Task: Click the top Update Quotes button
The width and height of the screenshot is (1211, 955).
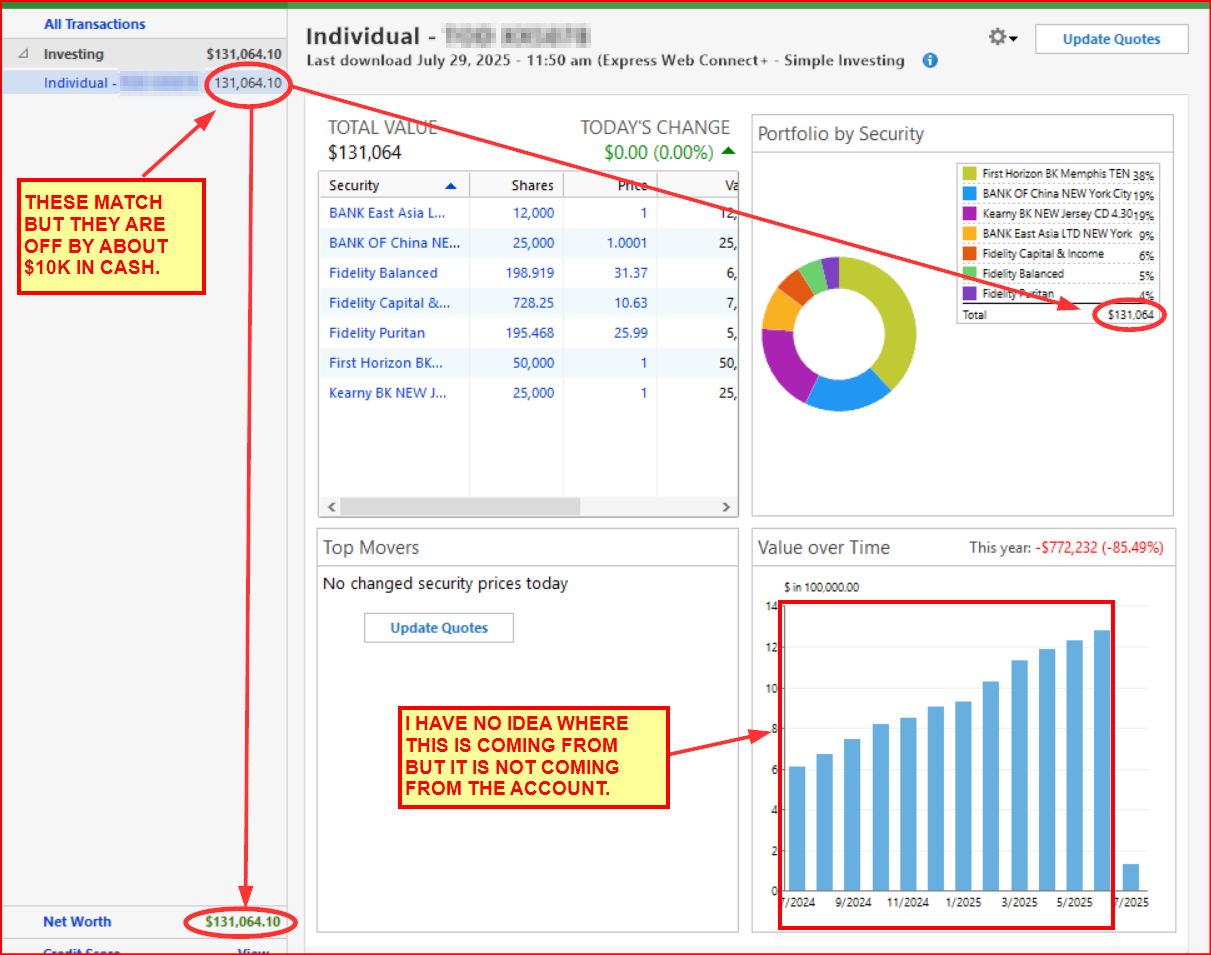Action: pyautogui.click(x=1111, y=39)
